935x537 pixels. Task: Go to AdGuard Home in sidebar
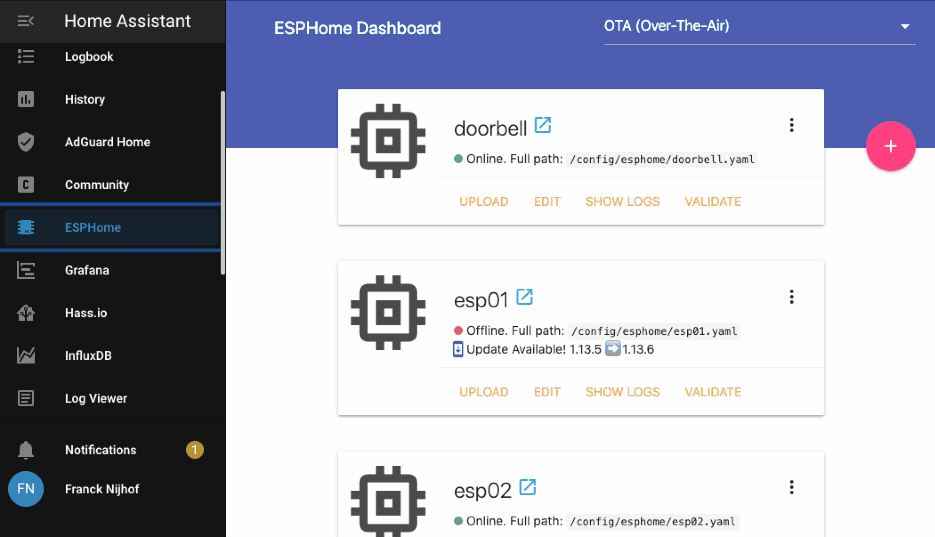(x=107, y=142)
